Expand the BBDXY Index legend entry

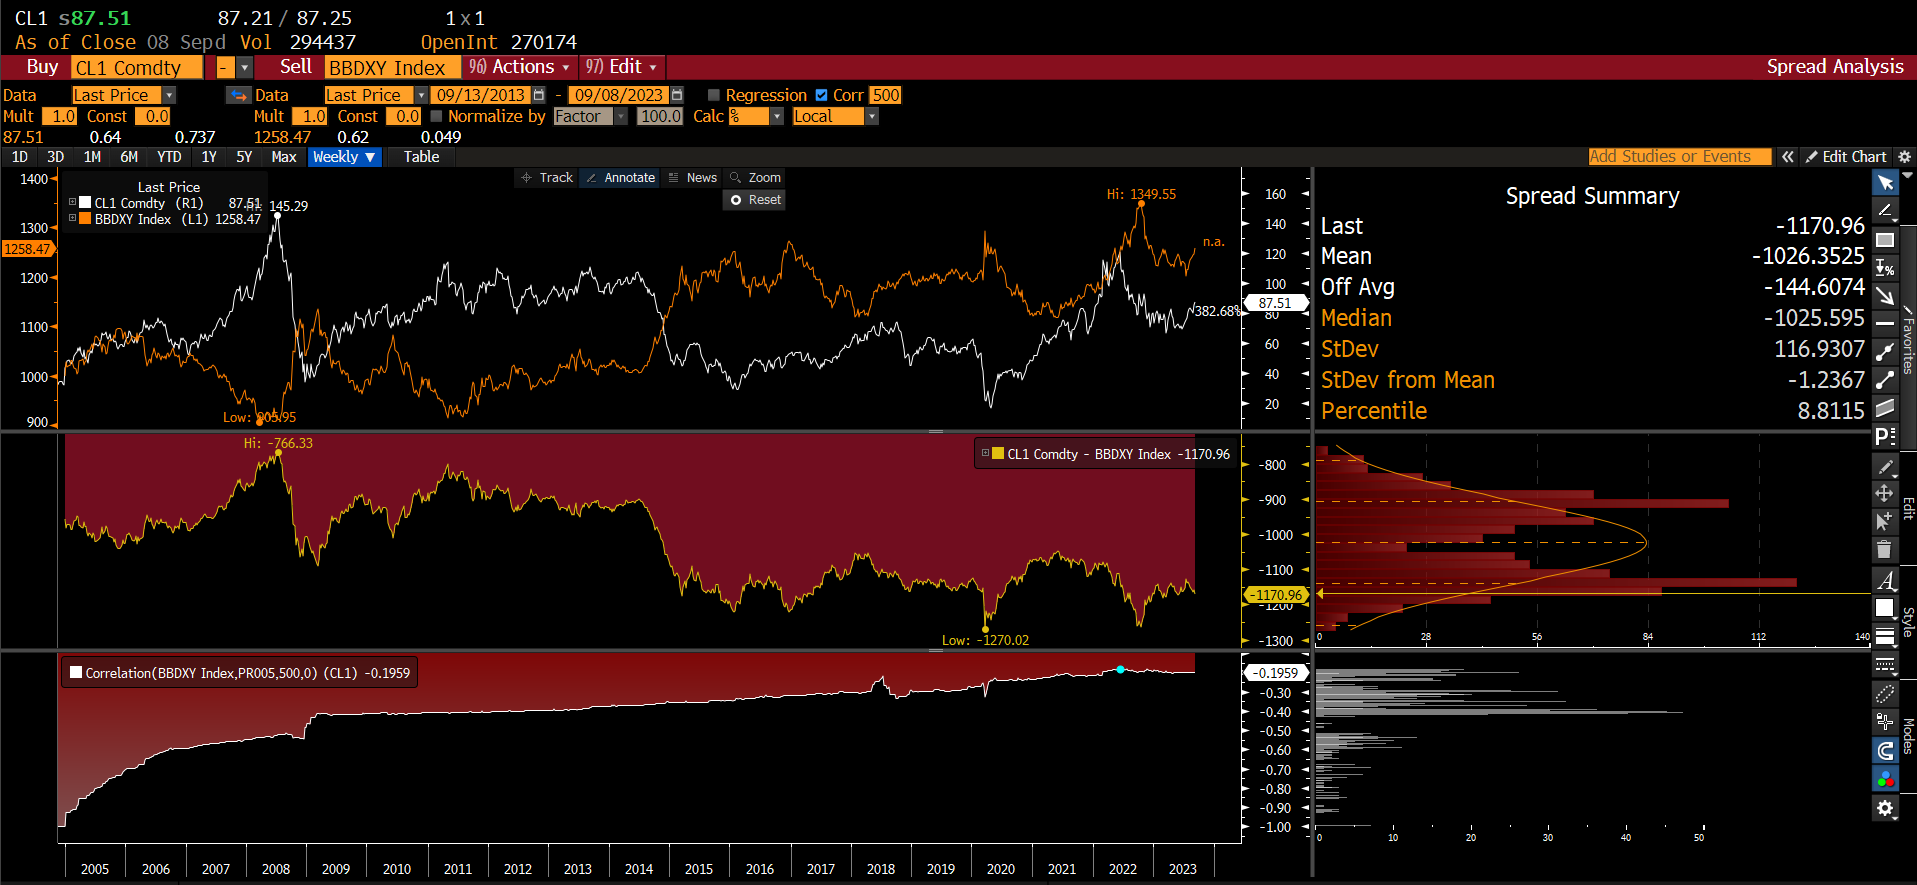(72, 218)
